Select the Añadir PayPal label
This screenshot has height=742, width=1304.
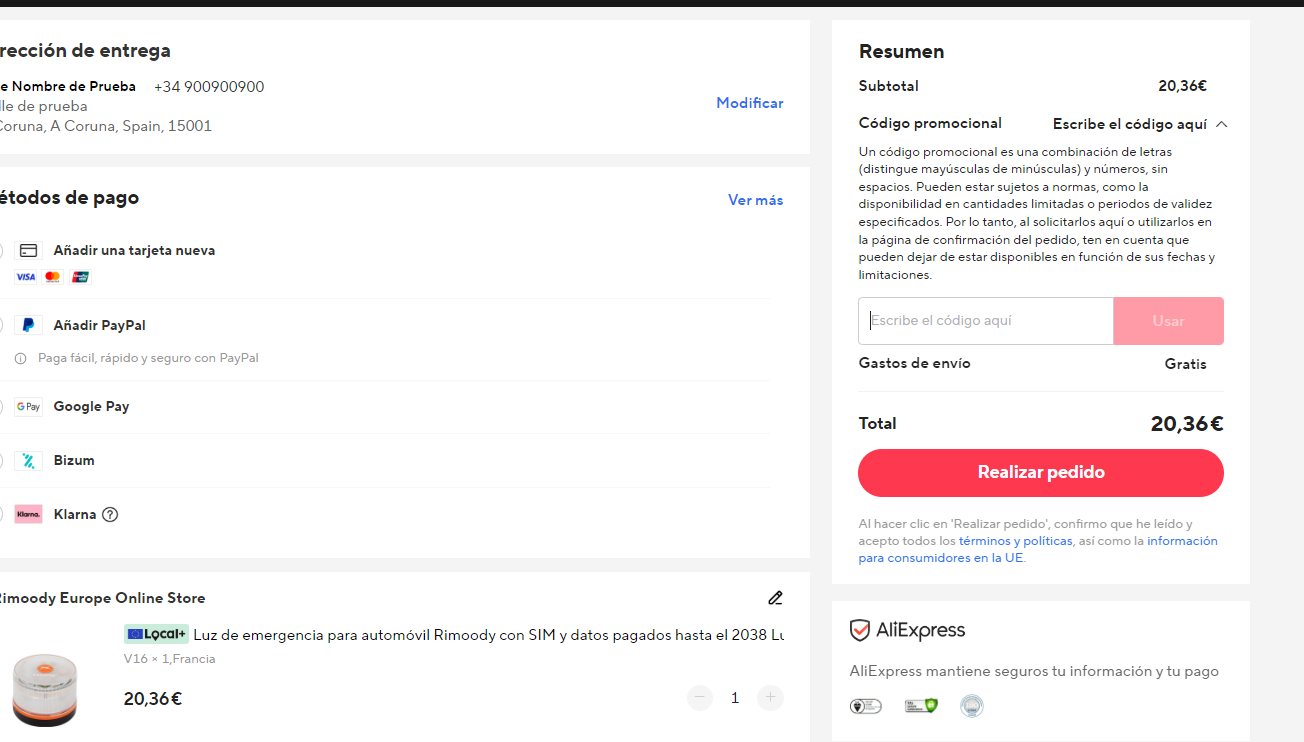[x=100, y=325]
